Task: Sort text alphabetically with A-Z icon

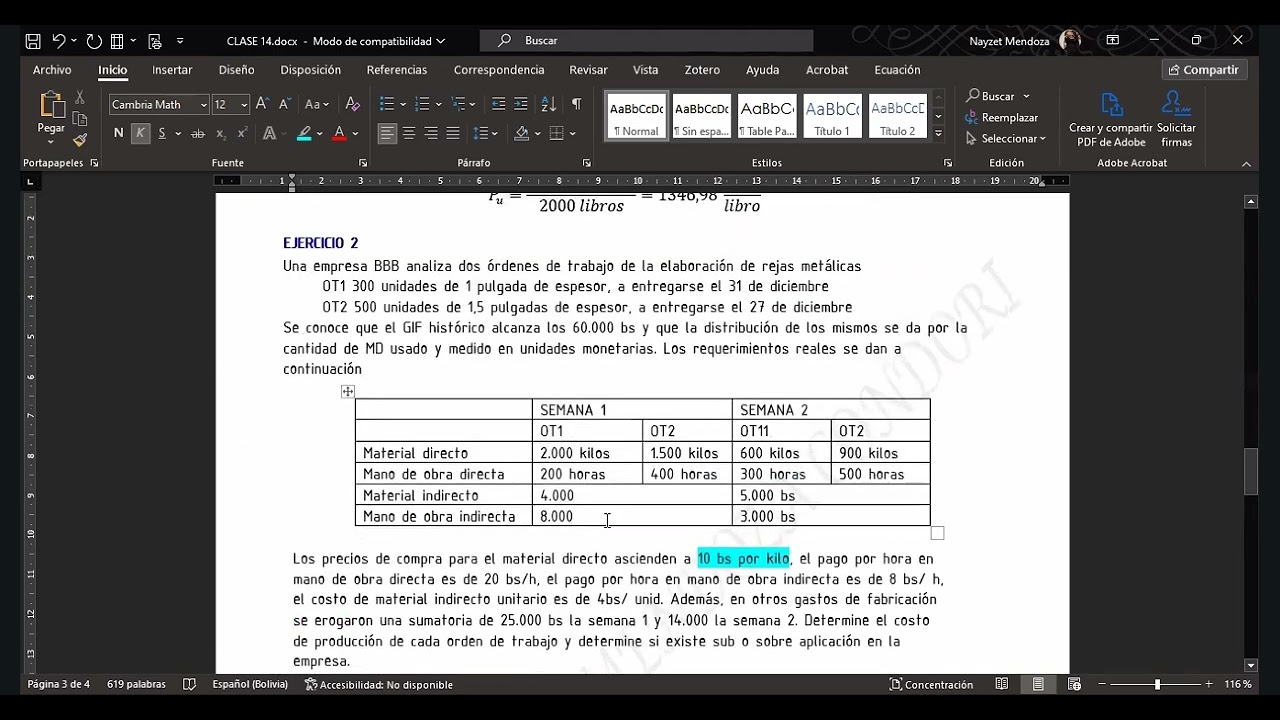Action: tap(548, 104)
